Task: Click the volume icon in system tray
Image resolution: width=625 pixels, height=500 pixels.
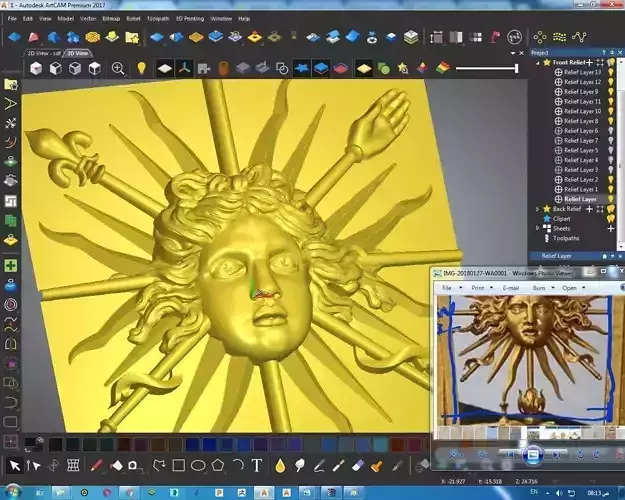Action: click(x=559, y=493)
